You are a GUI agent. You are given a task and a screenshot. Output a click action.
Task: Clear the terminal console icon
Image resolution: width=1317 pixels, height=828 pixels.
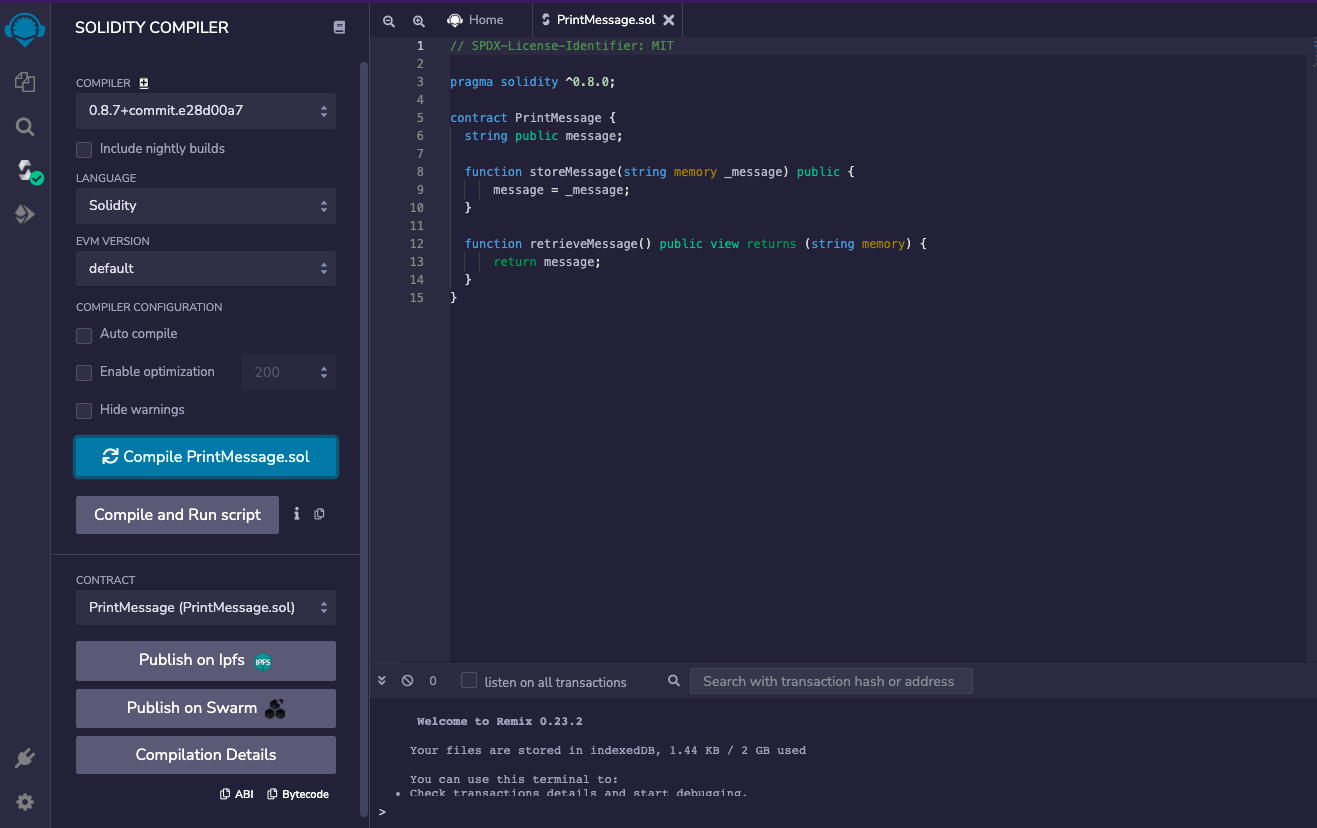click(x=407, y=680)
